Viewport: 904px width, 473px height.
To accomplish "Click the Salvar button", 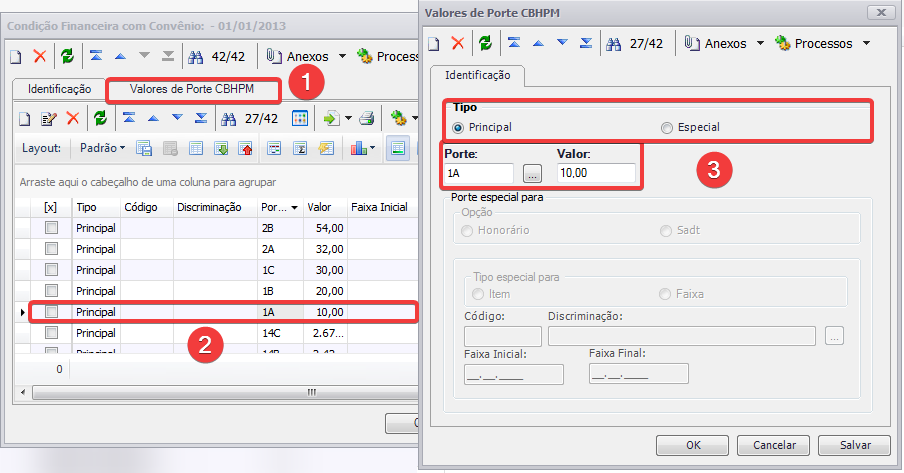I will click(854, 445).
